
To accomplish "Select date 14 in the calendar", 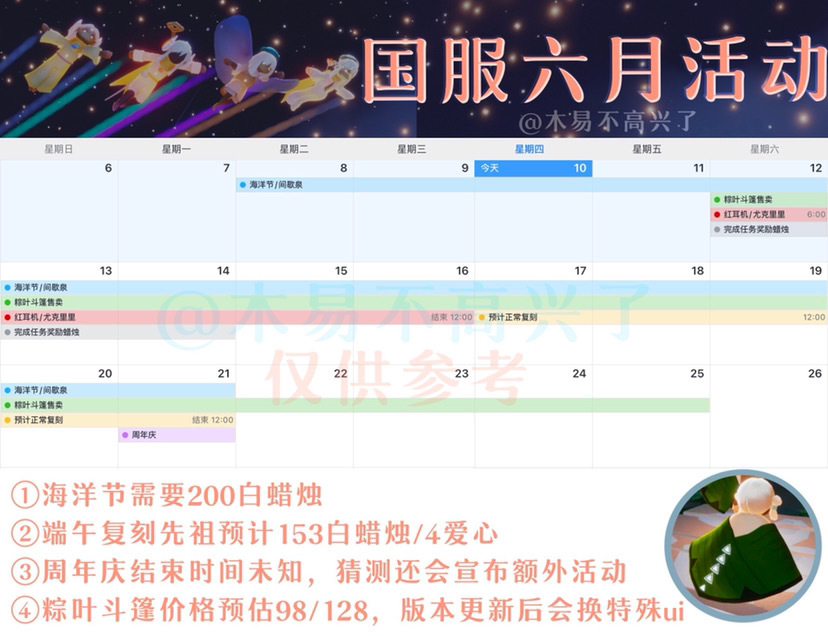I will click(223, 271).
